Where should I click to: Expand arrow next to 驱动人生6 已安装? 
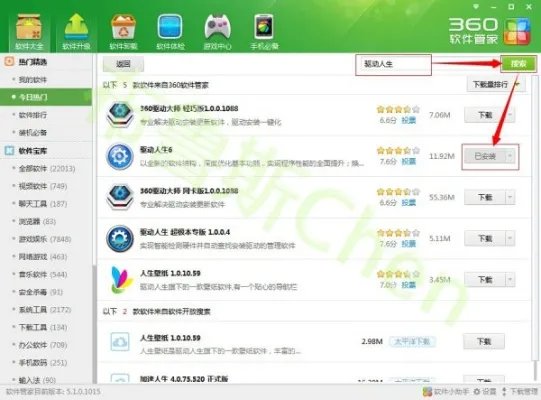(510, 156)
